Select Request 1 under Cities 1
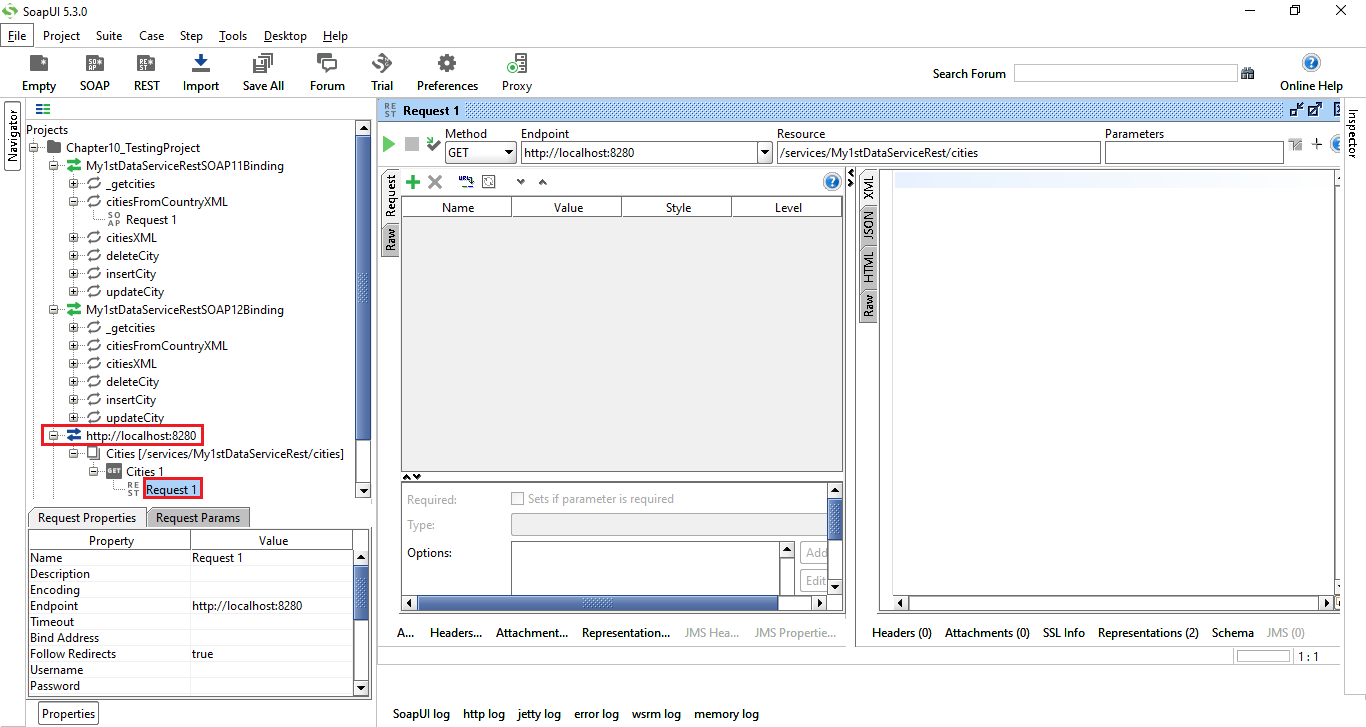The width and height of the screenshot is (1366, 727). [172, 490]
